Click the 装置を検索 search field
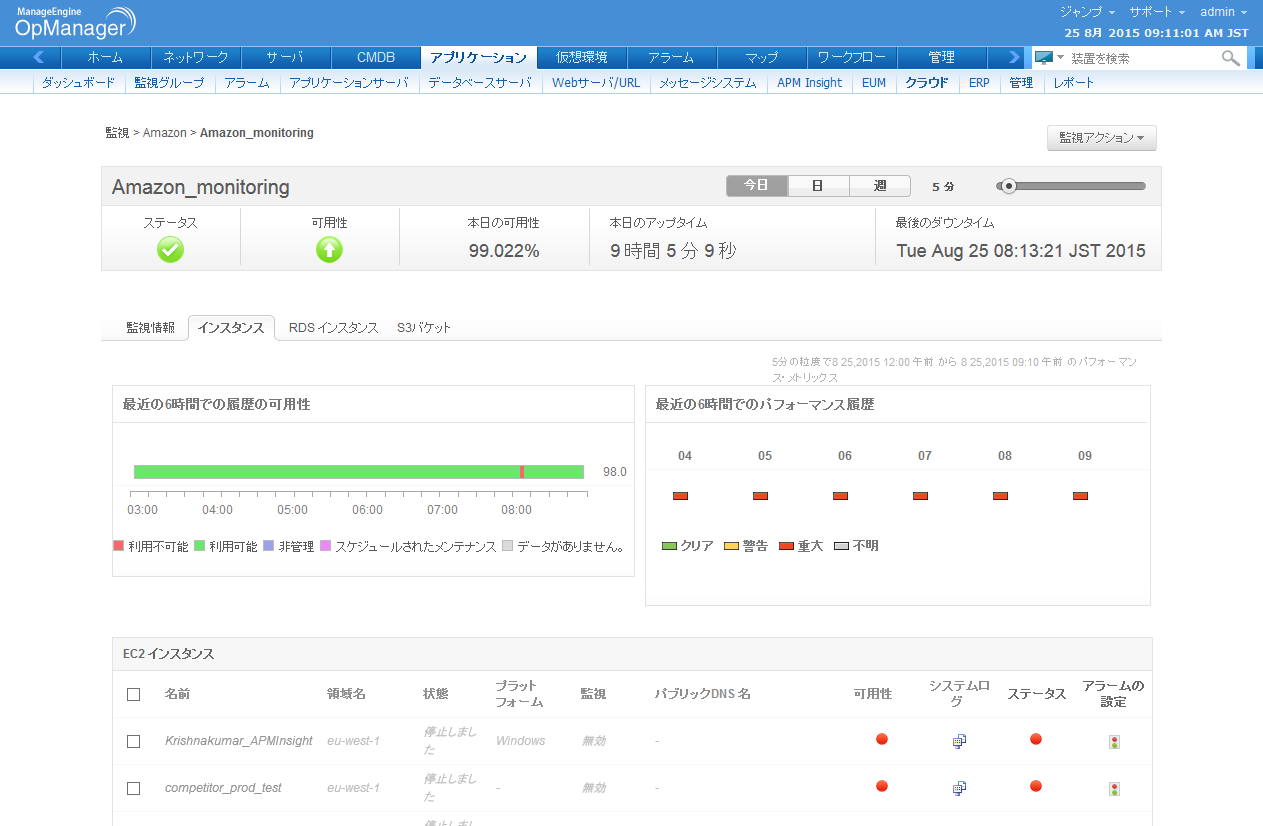 pos(1140,58)
